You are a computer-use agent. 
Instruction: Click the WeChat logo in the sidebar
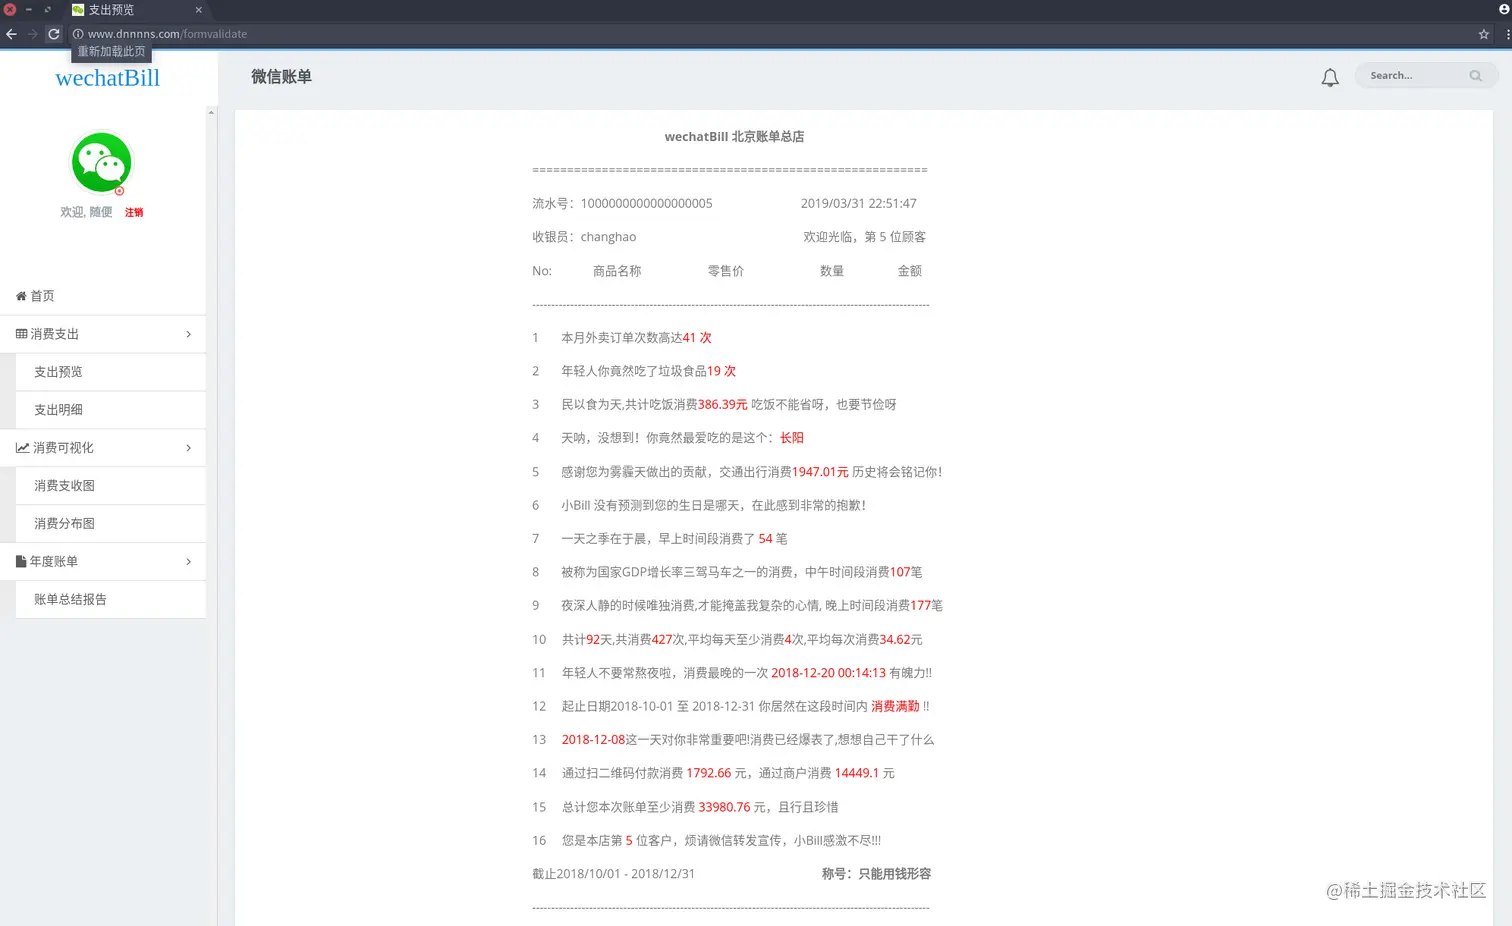pyautogui.click(x=101, y=162)
